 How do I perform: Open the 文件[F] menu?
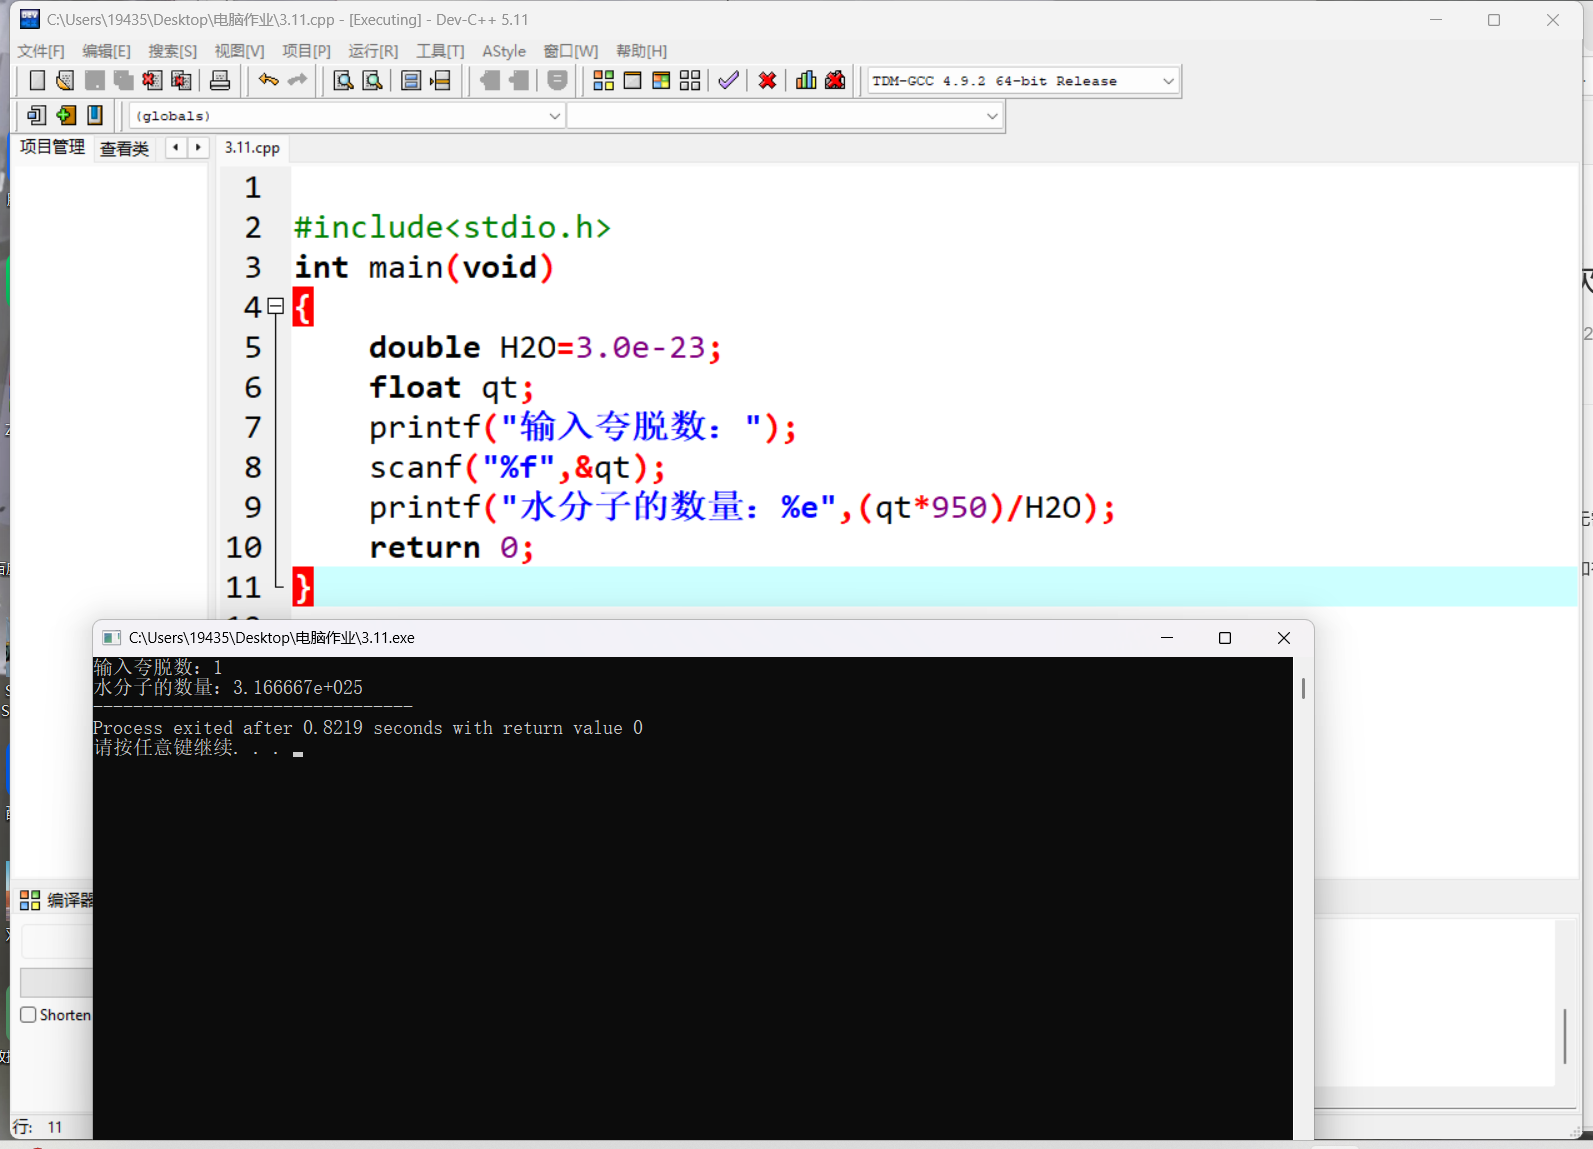pyautogui.click(x=41, y=51)
